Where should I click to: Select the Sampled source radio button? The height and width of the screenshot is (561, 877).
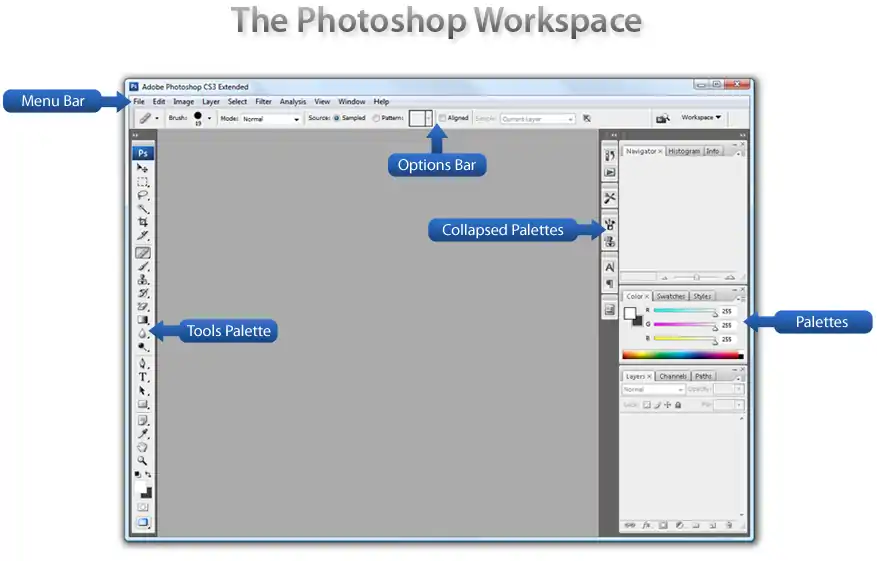tap(338, 118)
